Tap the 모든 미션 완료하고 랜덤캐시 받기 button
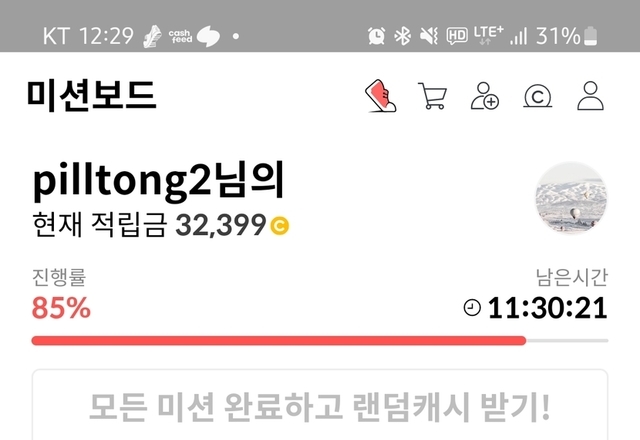Viewport: 640px width, 440px height. pyautogui.click(x=320, y=405)
